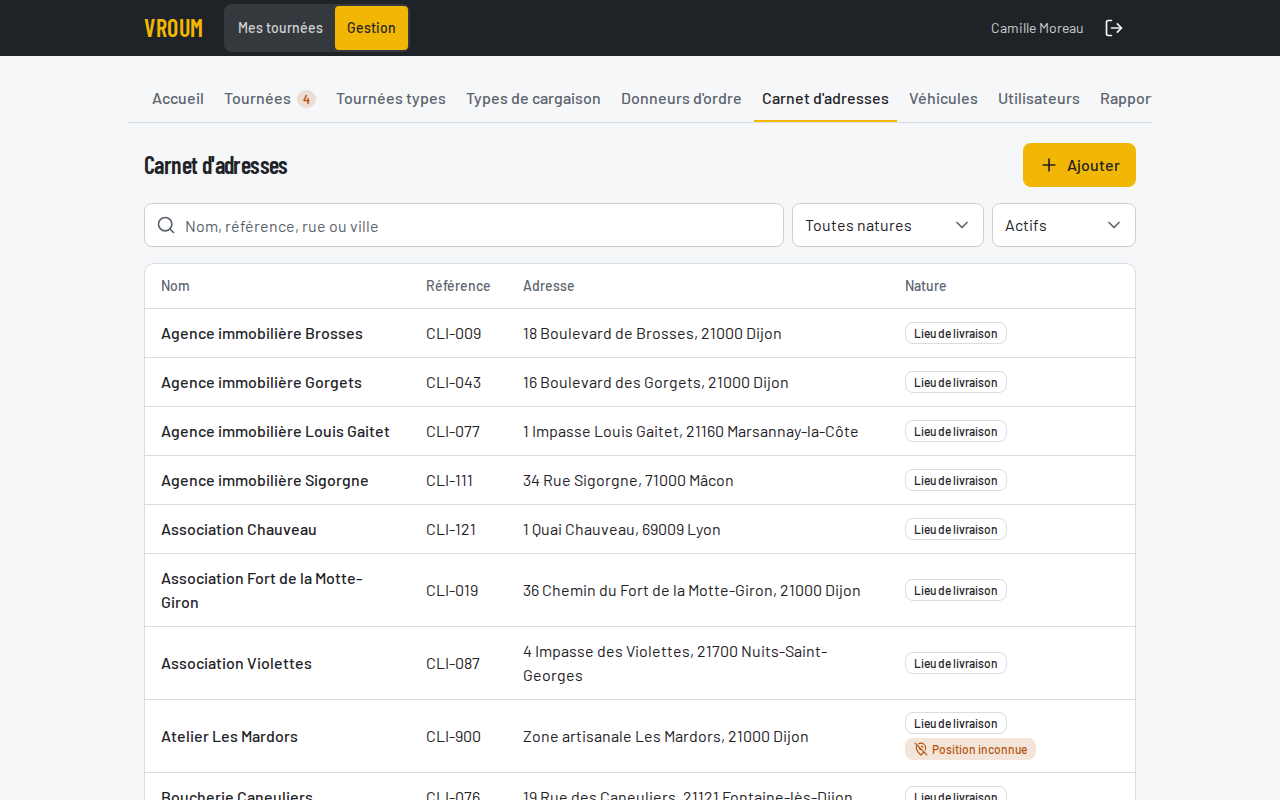Open the Véhicules tab

click(943, 98)
